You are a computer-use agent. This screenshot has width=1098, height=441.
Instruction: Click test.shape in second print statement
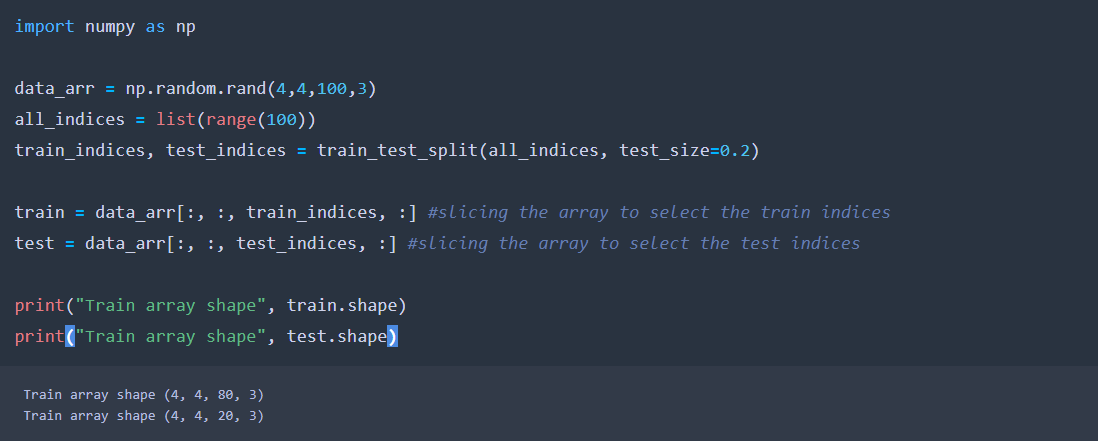point(337,337)
